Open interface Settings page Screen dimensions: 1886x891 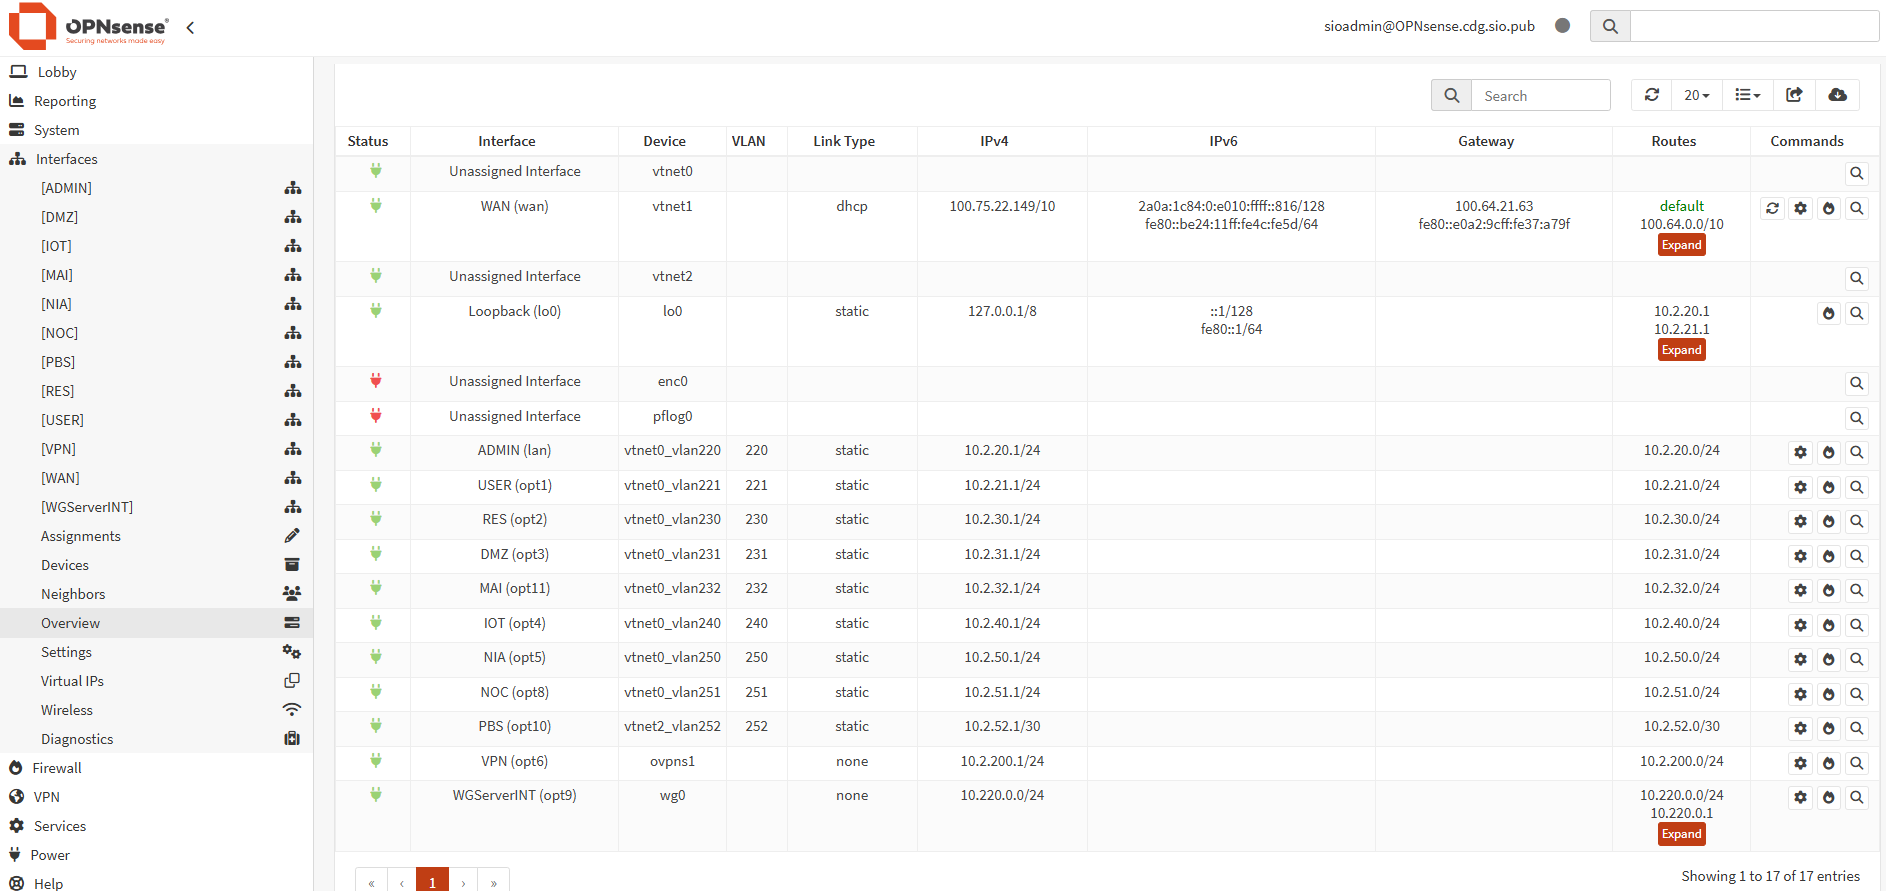(x=156, y=652)
